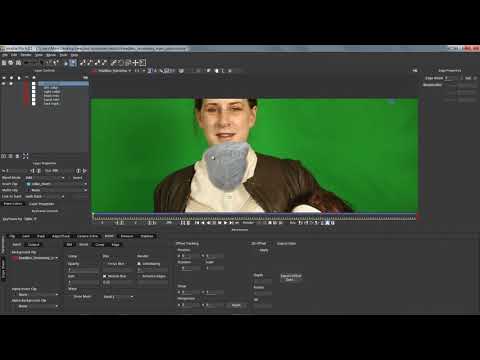
Task: Open the viewer zoom level dropdown
Action: click(139, 71)
